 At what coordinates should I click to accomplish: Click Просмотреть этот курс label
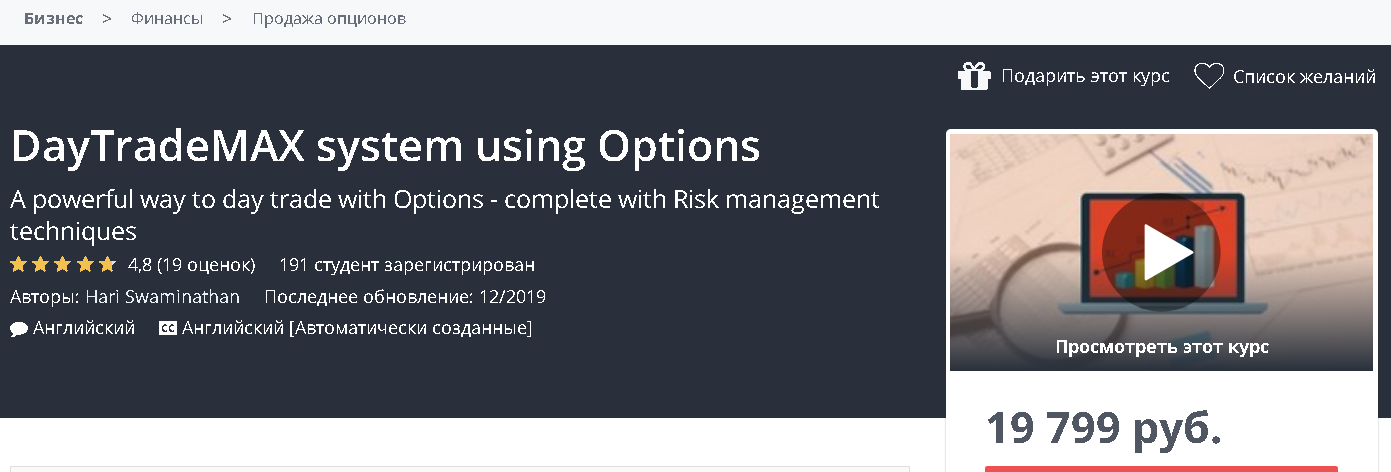pos(1162,347)
